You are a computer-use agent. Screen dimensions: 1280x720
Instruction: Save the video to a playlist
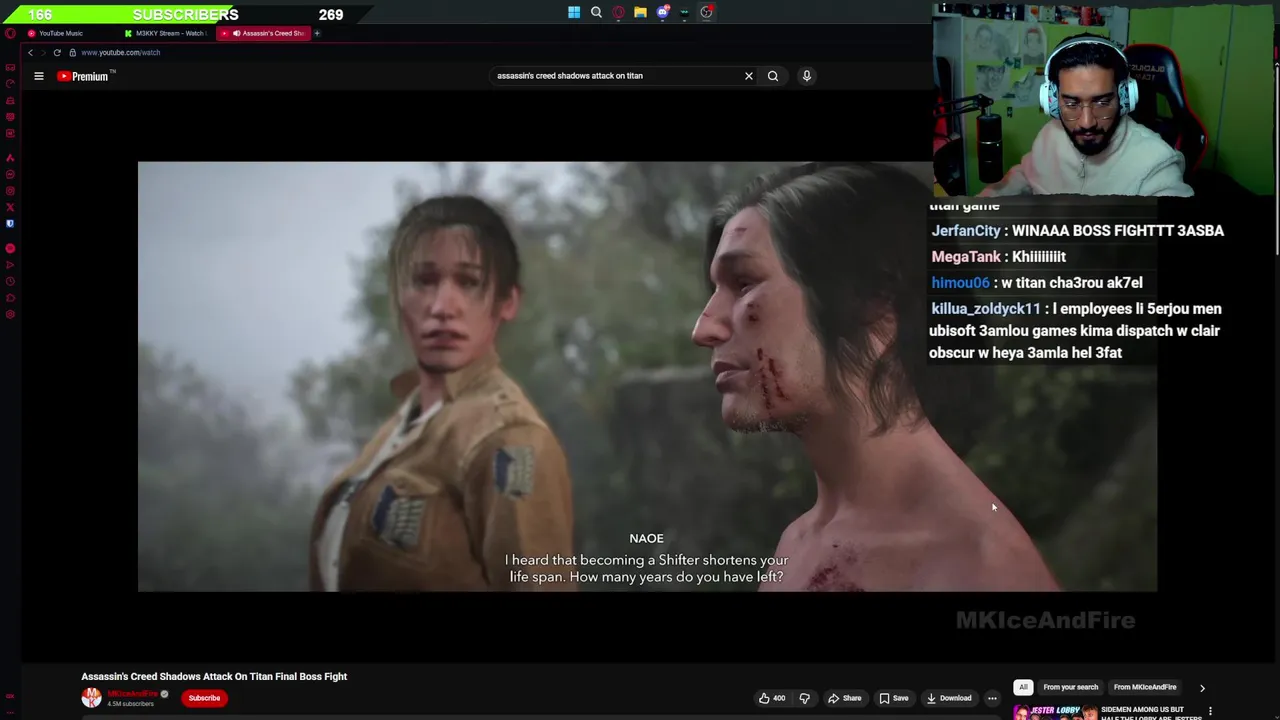[894, 698]
